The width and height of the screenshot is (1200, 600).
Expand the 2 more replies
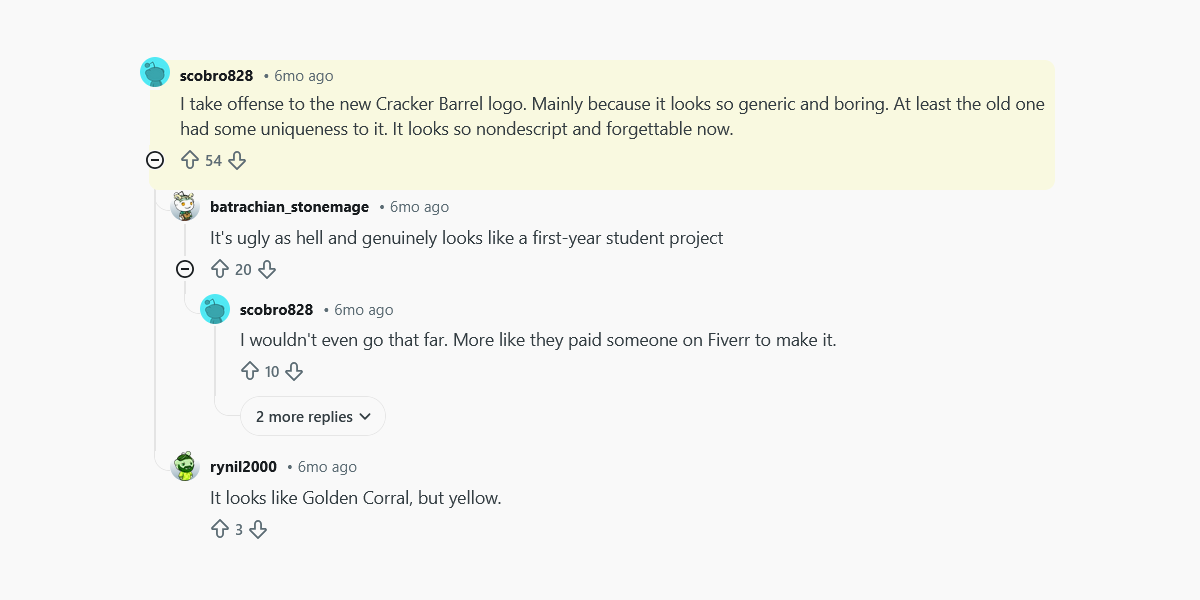click(312, 416)
